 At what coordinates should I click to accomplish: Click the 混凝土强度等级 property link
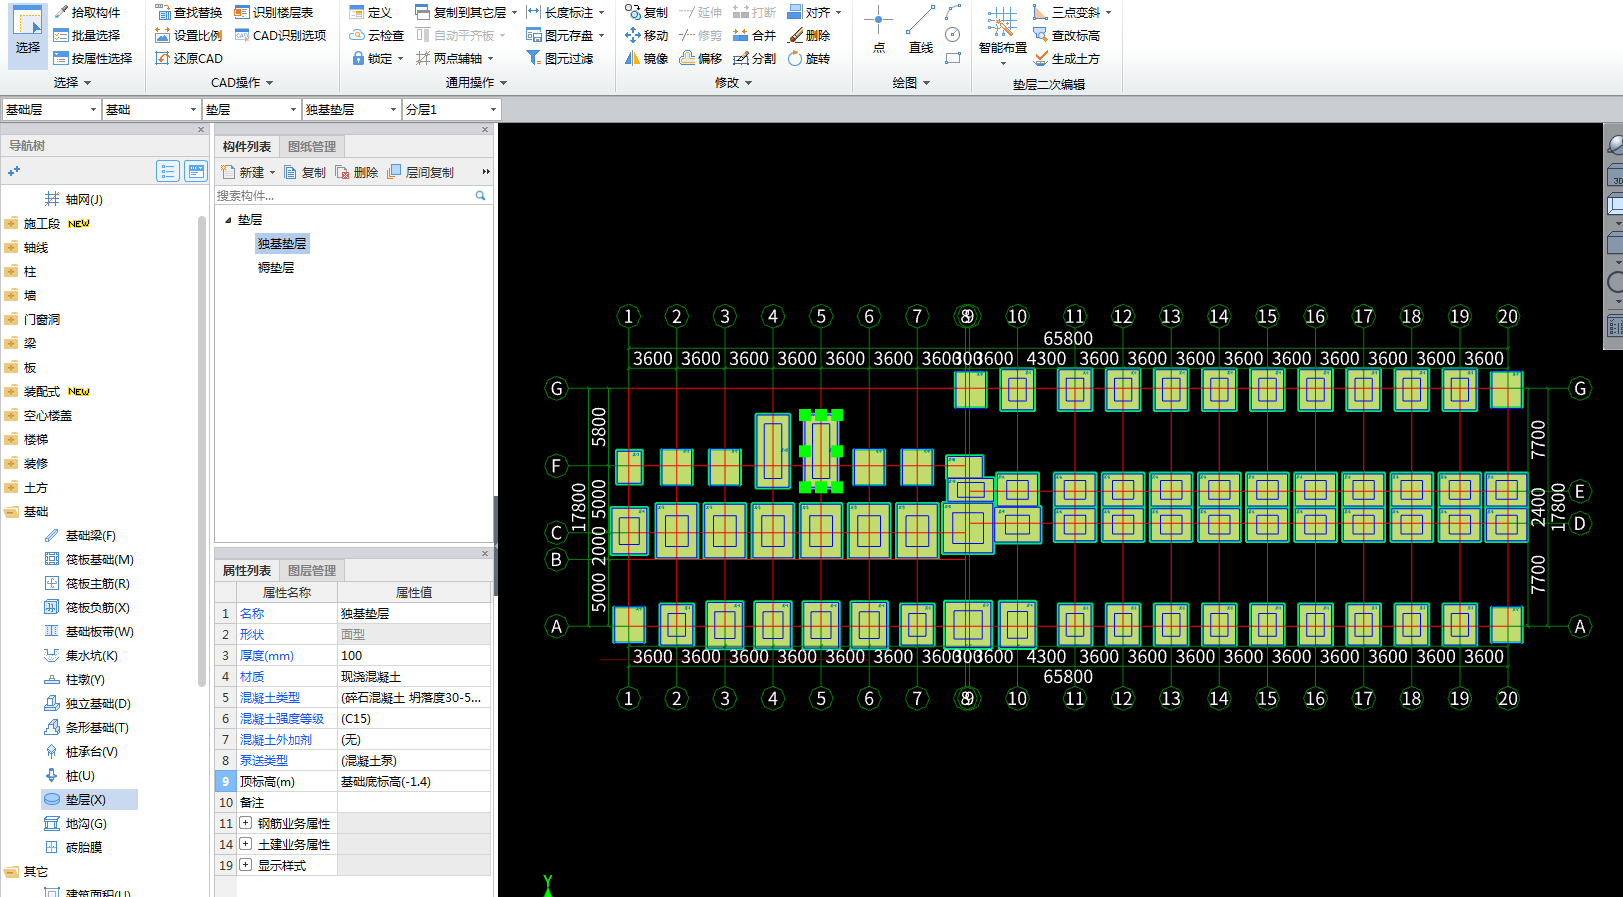pos(282,718)
